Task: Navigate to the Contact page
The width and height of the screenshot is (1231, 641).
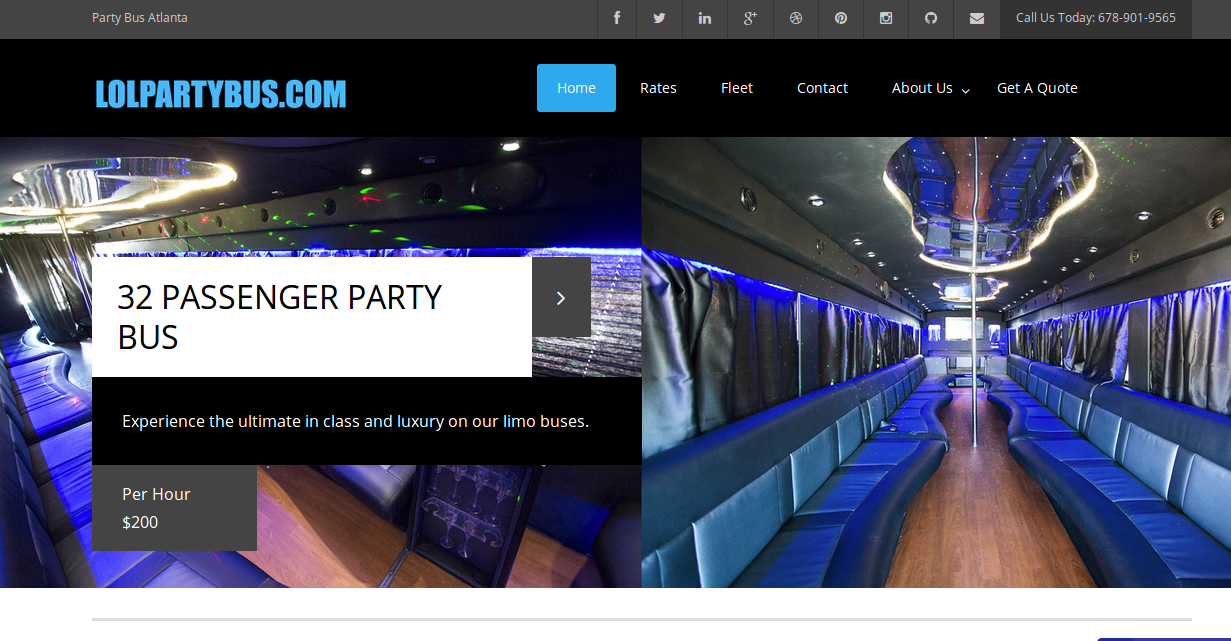Action: point(822,88)
